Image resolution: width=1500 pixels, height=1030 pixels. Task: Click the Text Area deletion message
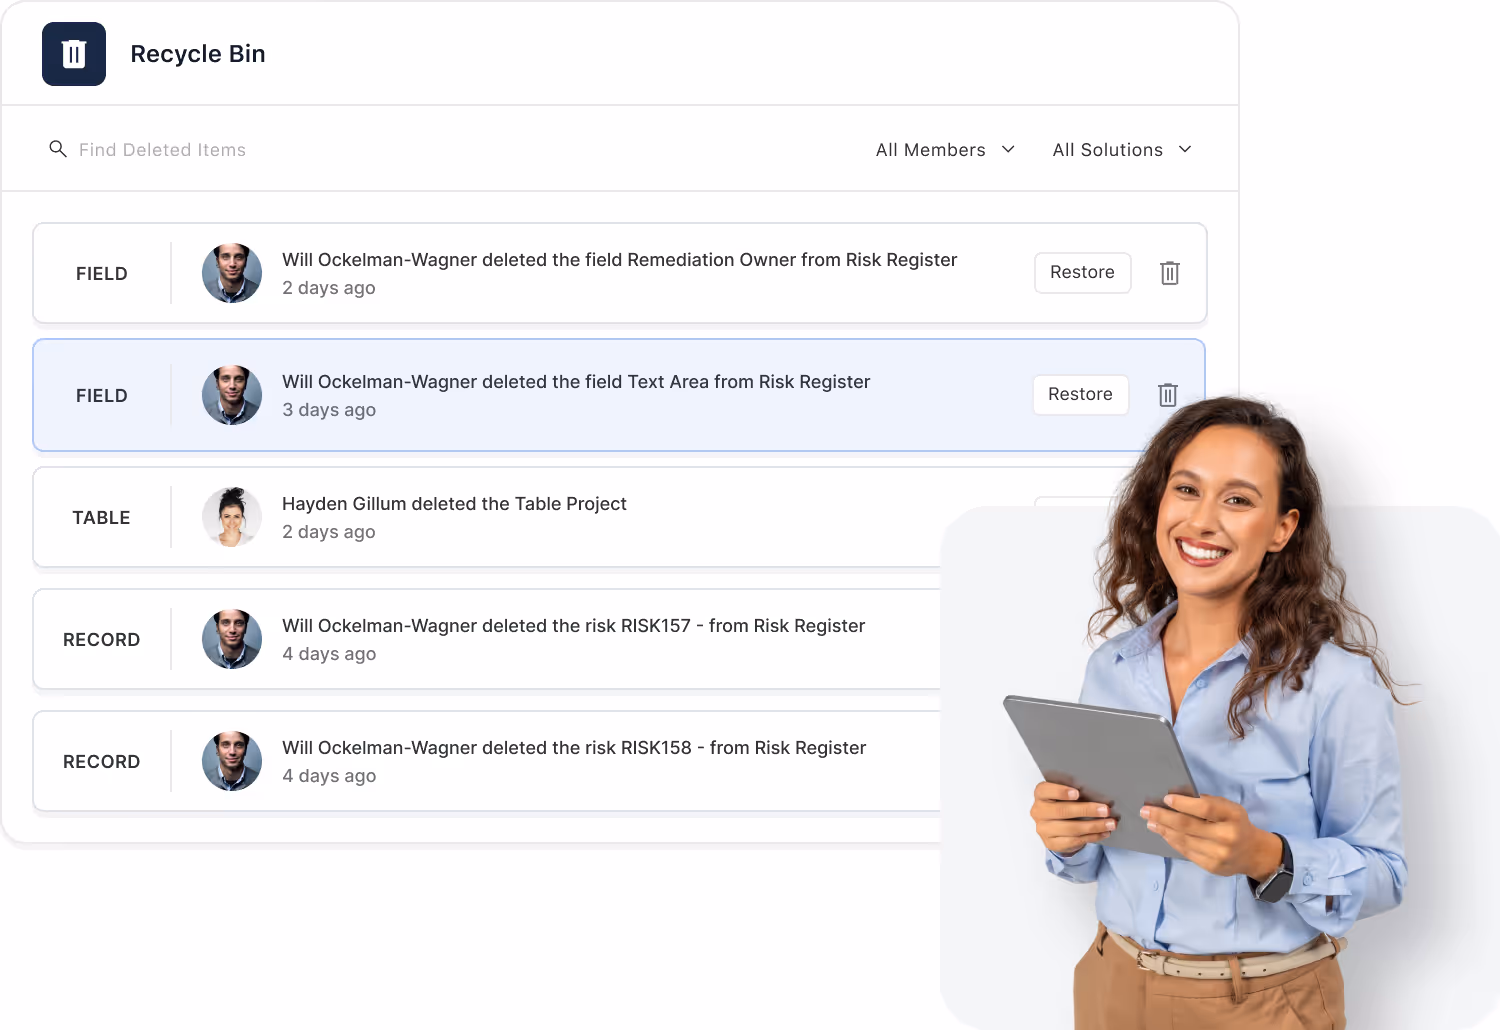point(576,382)
